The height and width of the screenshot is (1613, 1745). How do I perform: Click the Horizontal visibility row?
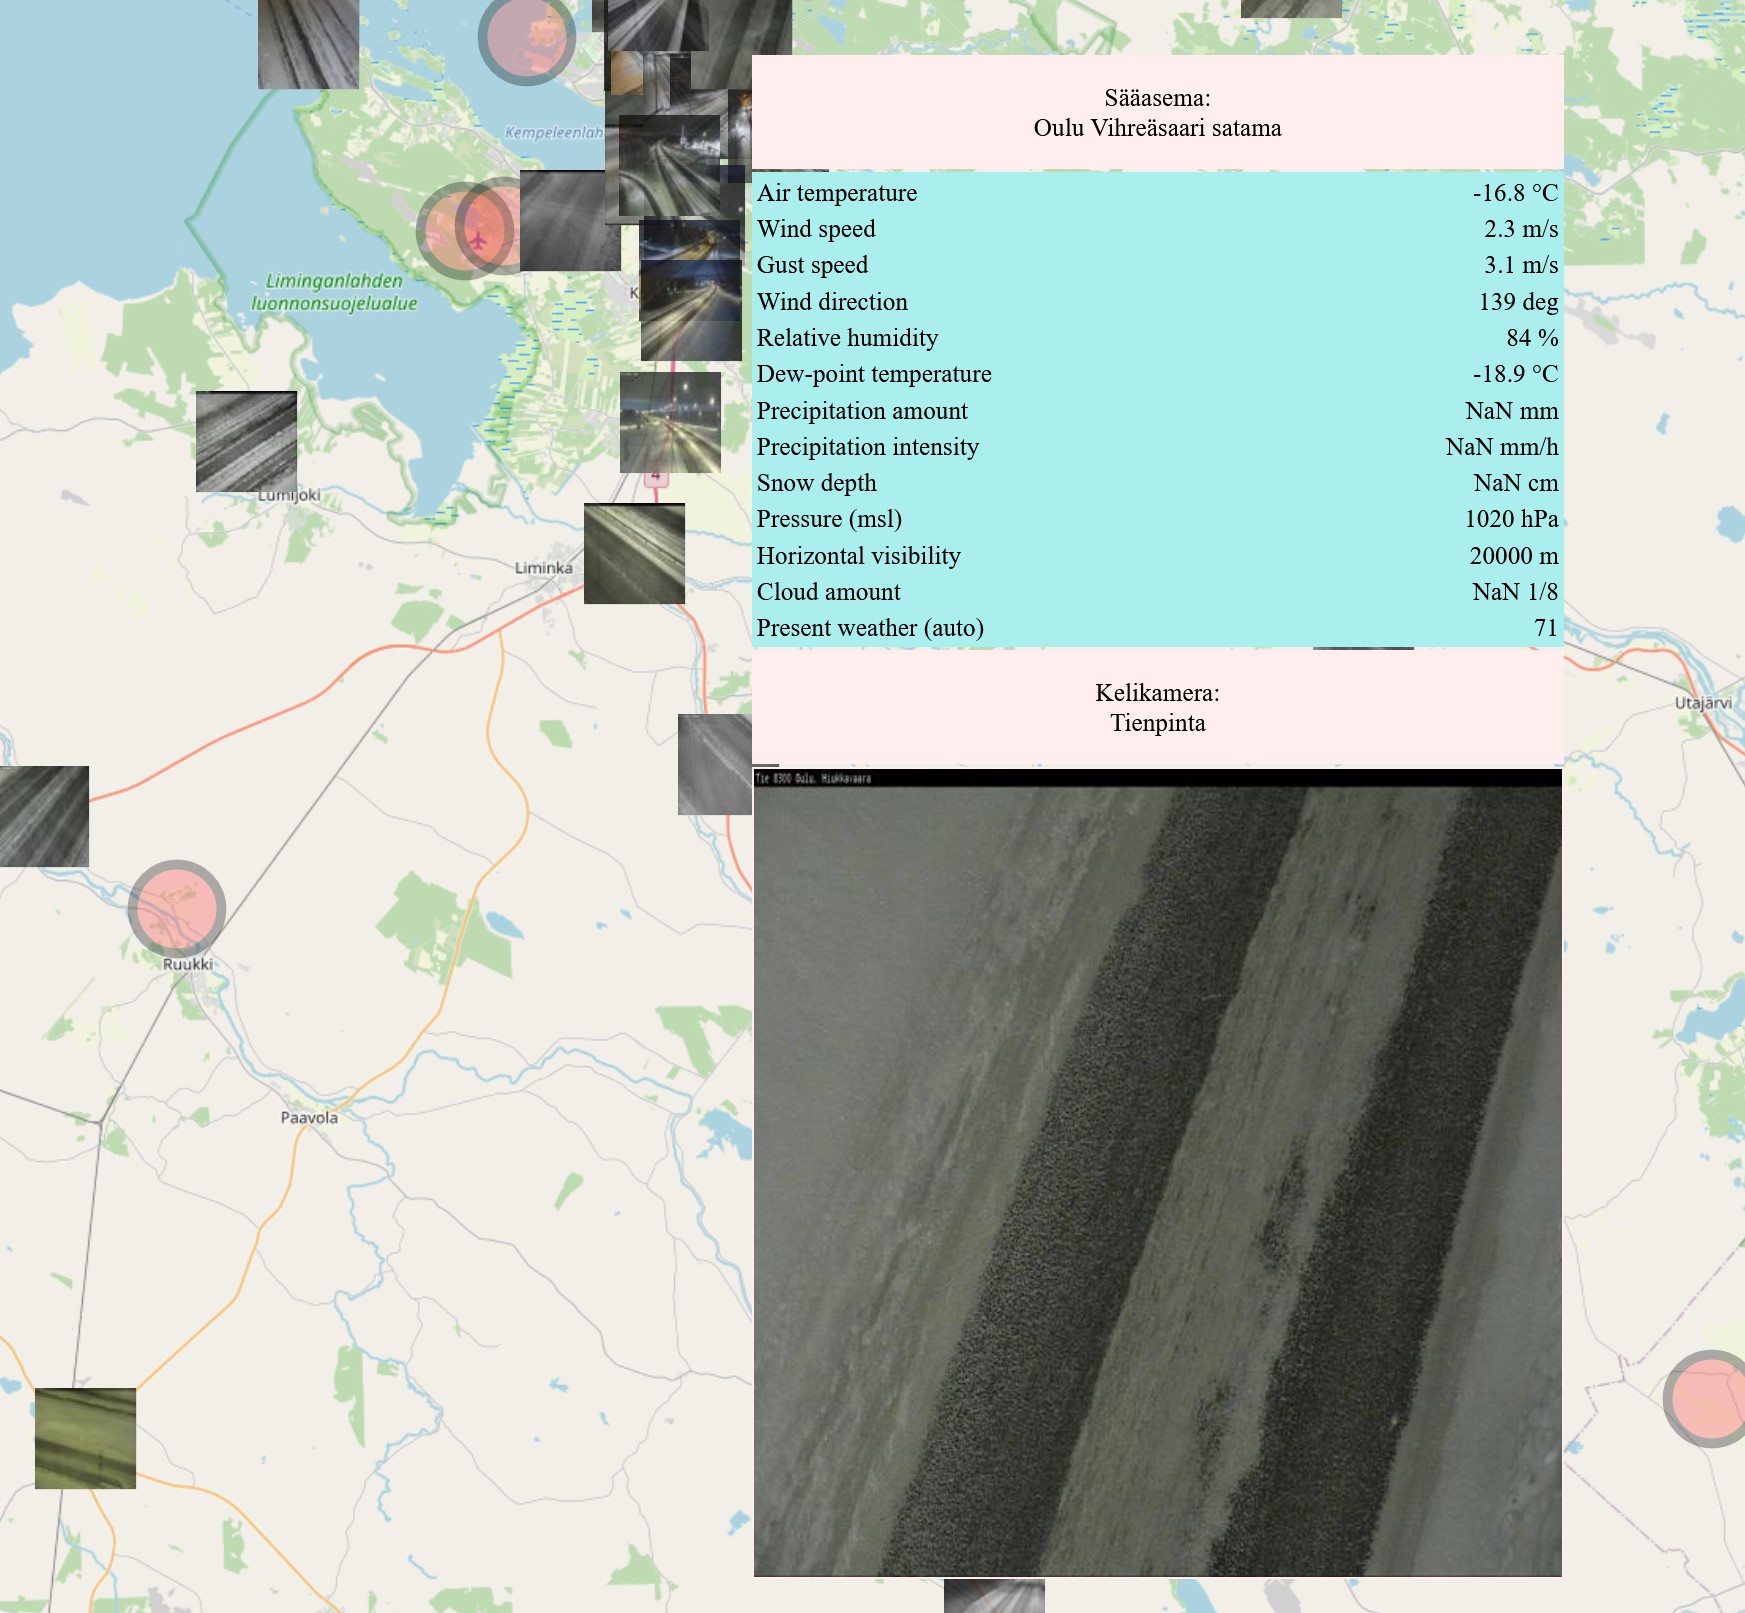point(1157,556)
